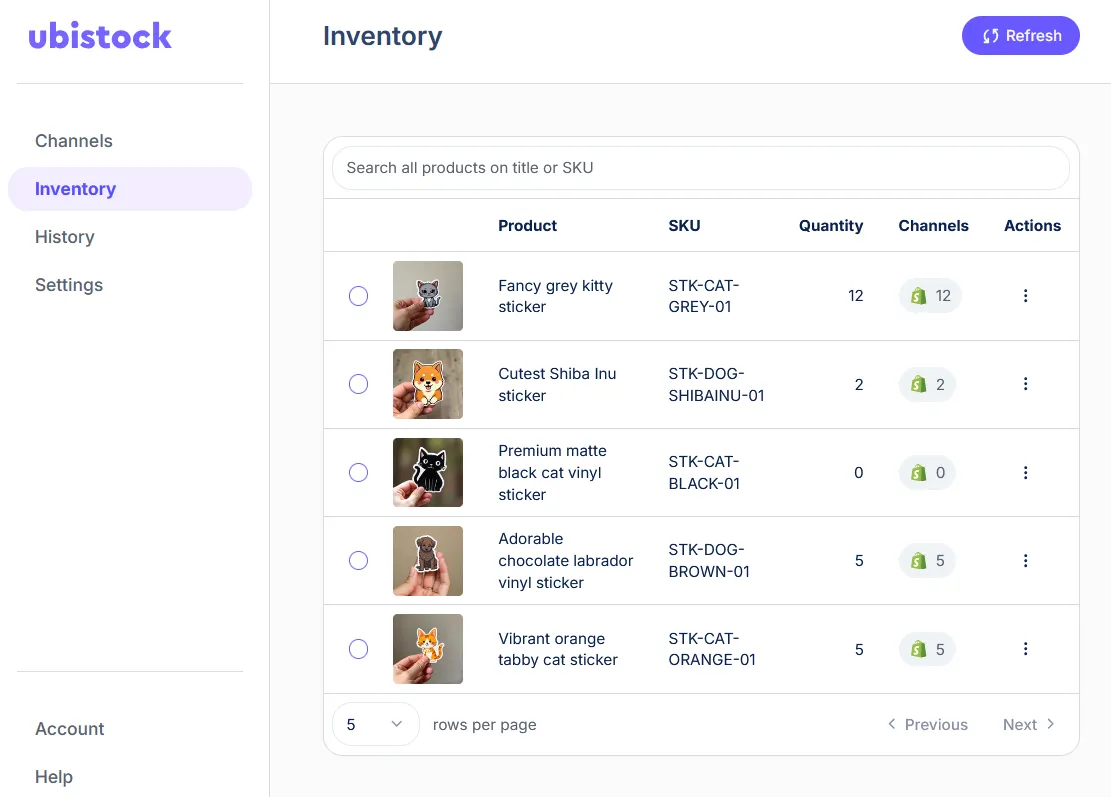1111x797 pixels.
Task: Click the Shopify channel badge for STK-CAT-GREY-01
Action: 930,296
